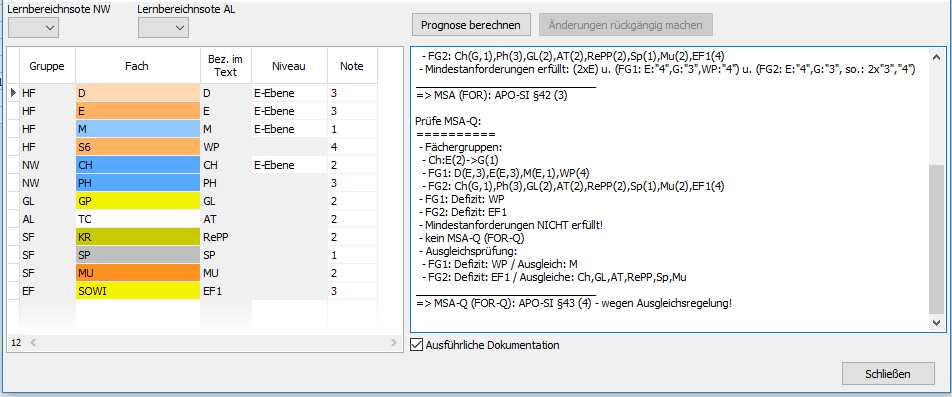Close the dialog with Schließen
Image resolution: width=952 pixels, height=397 pixels.
point(887,374)
